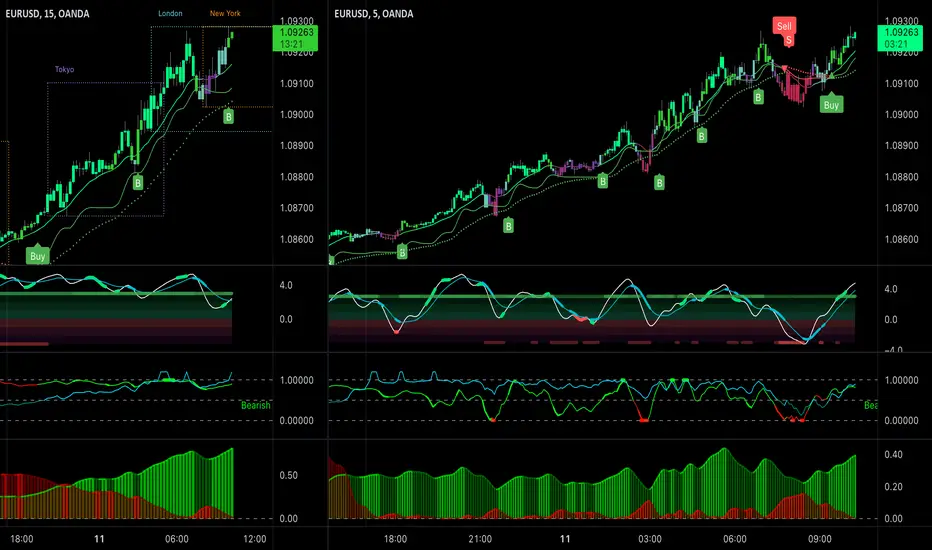Click the Bearish label in the left indicator pane
This screenshot has height=550, width=932.
coord(255,405)
